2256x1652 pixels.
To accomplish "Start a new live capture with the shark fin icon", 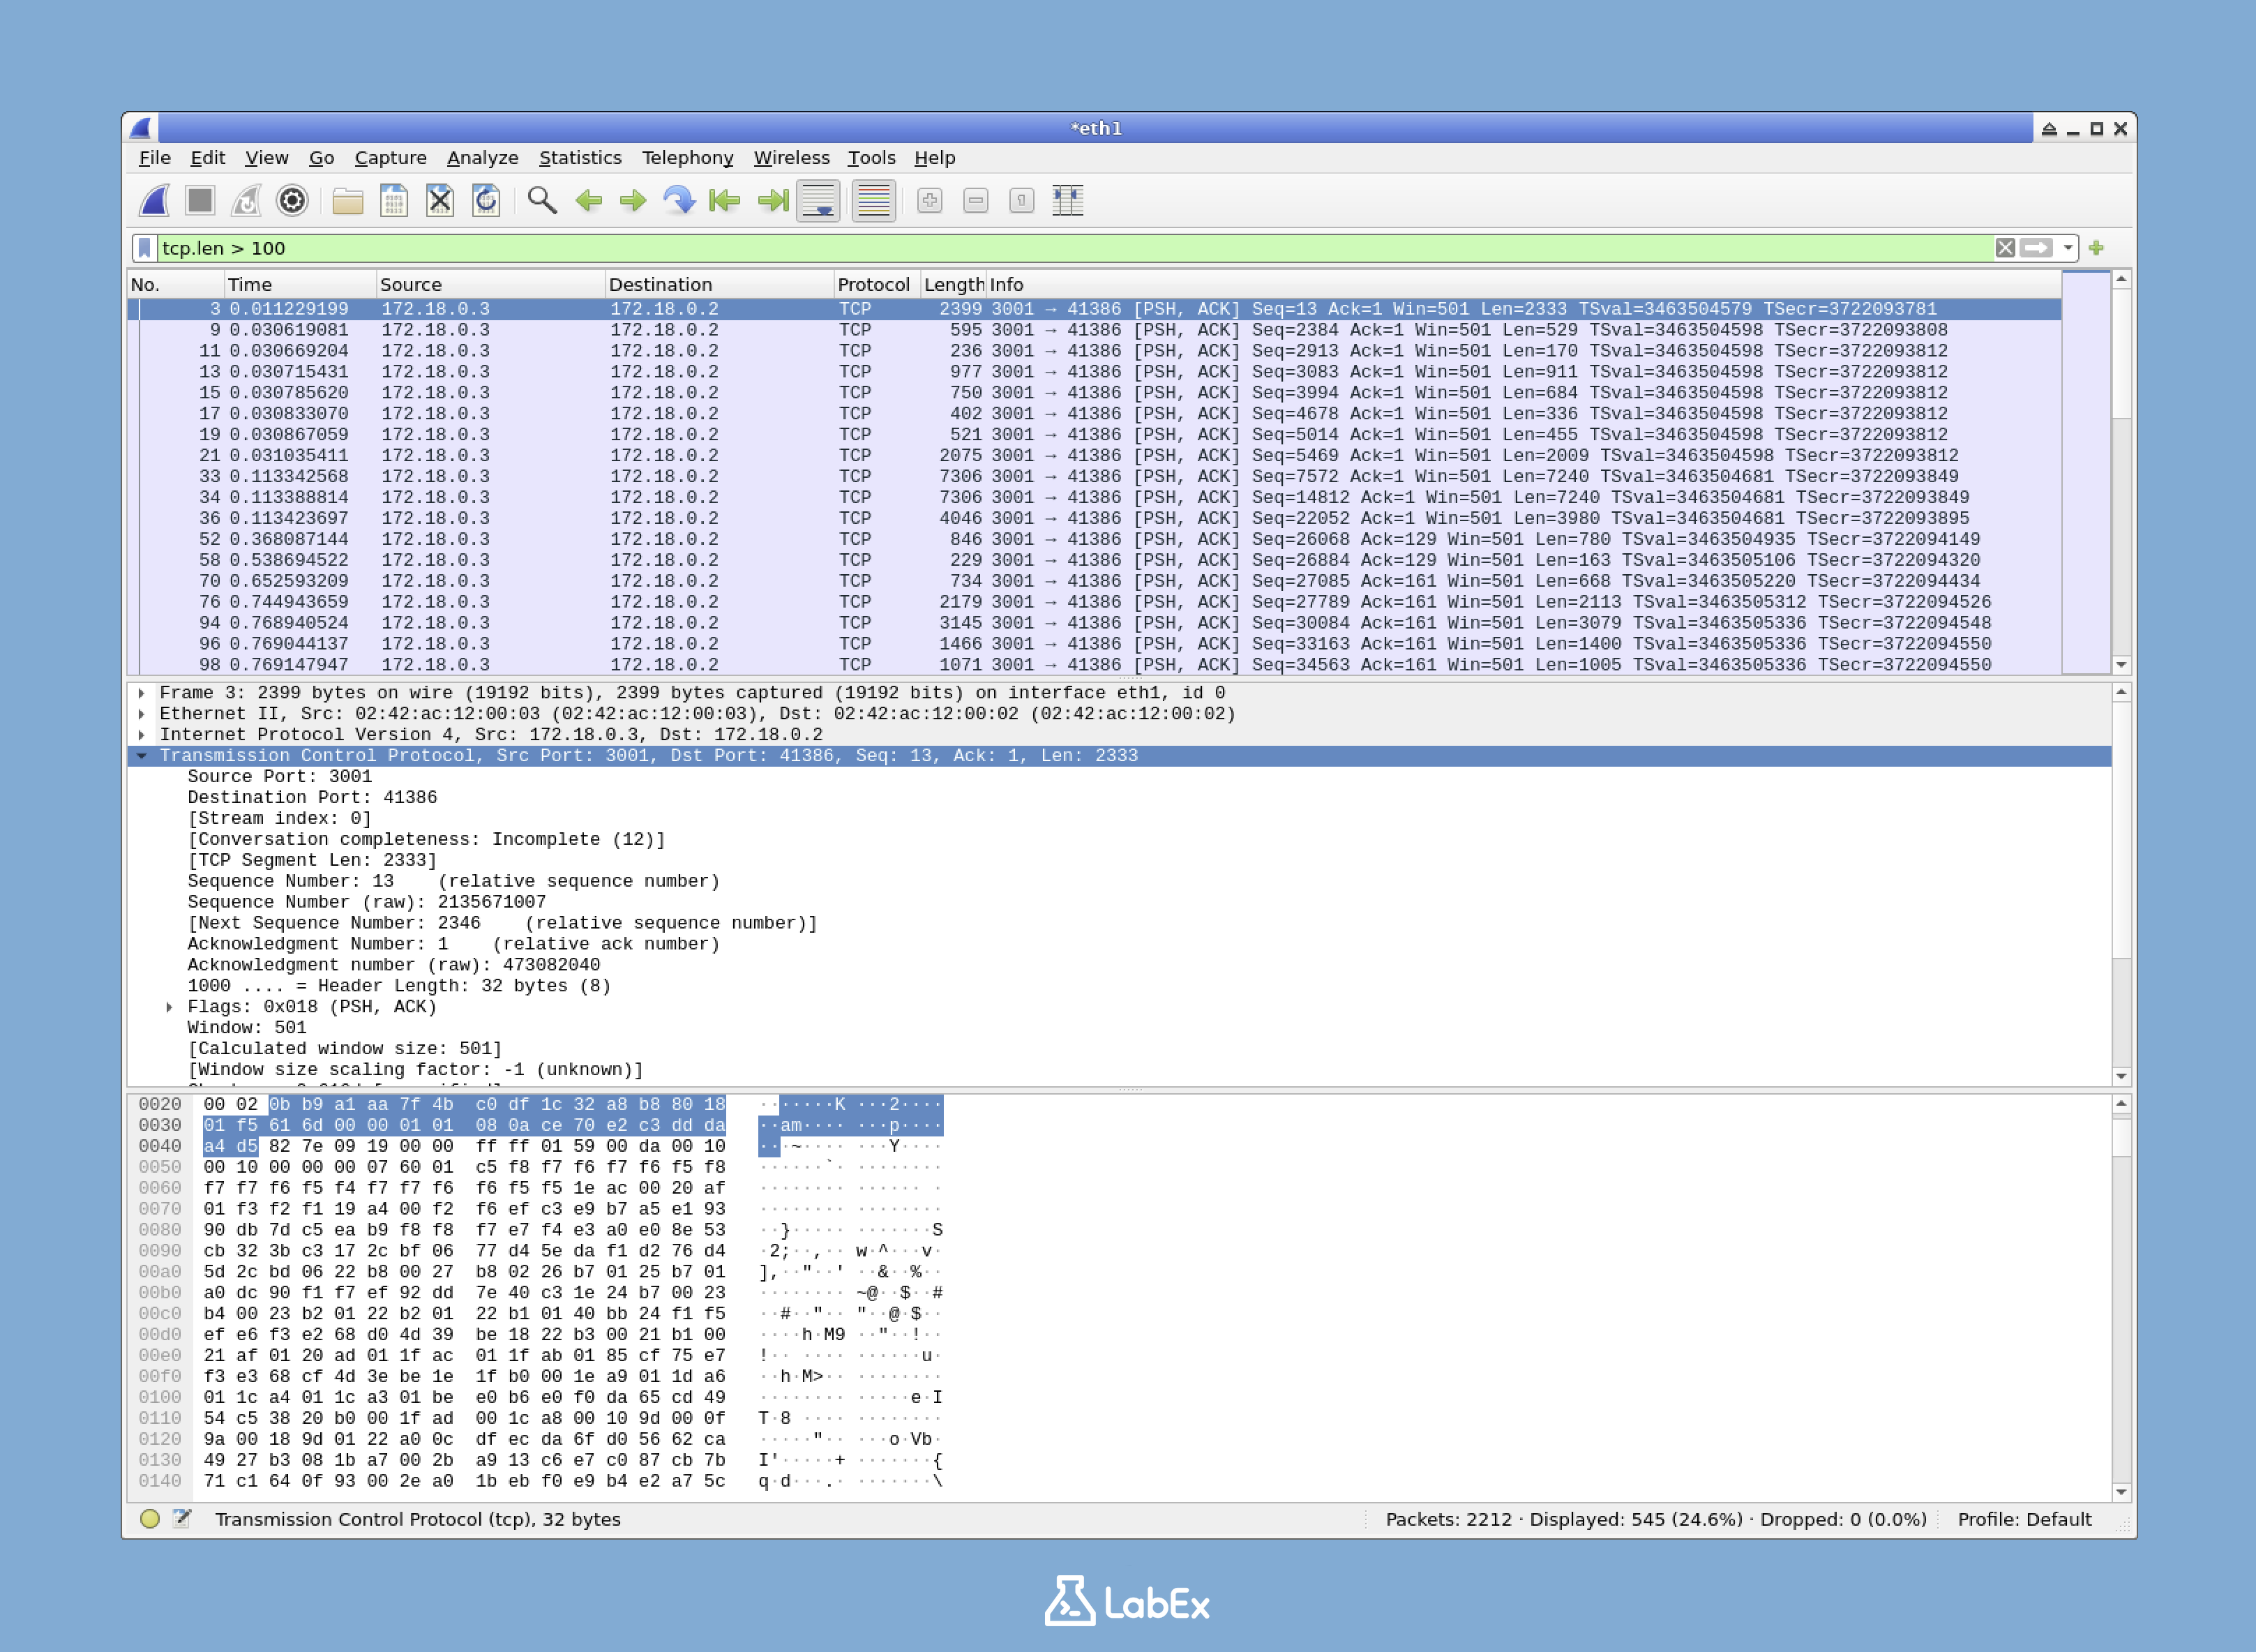I will 155,200.
